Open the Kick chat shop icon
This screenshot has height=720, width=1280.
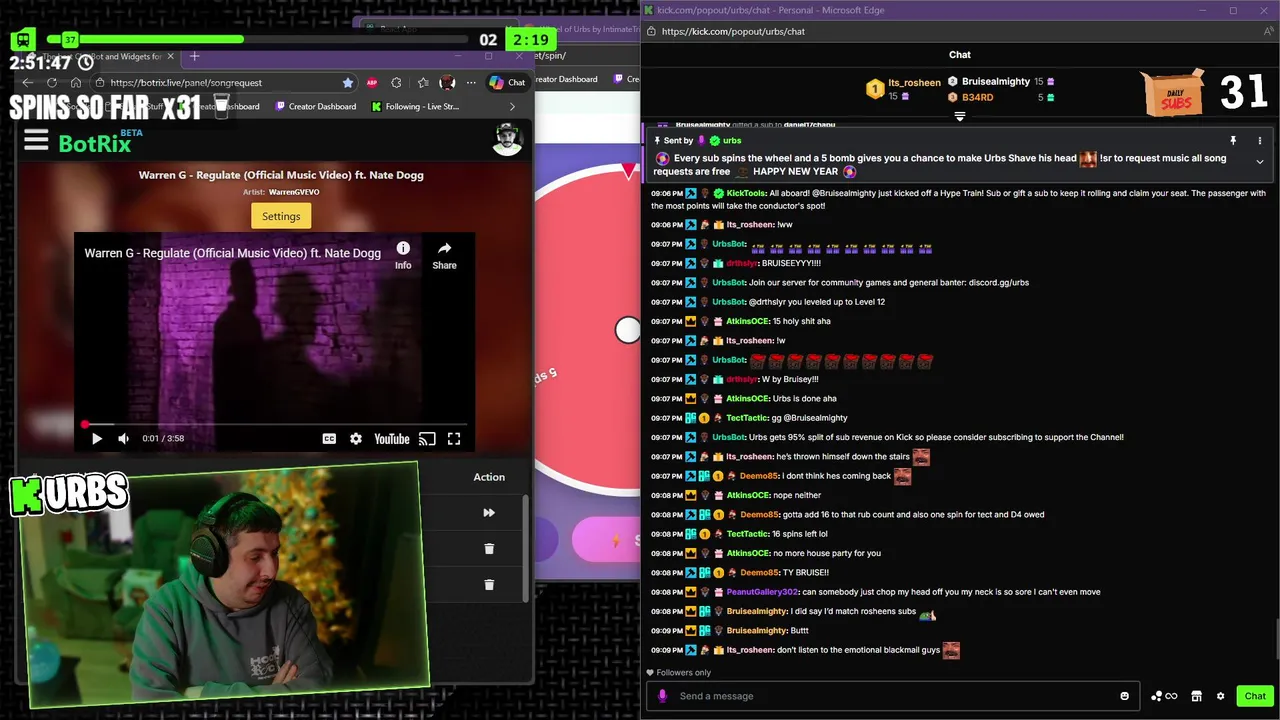click(x=1196, y=696)
